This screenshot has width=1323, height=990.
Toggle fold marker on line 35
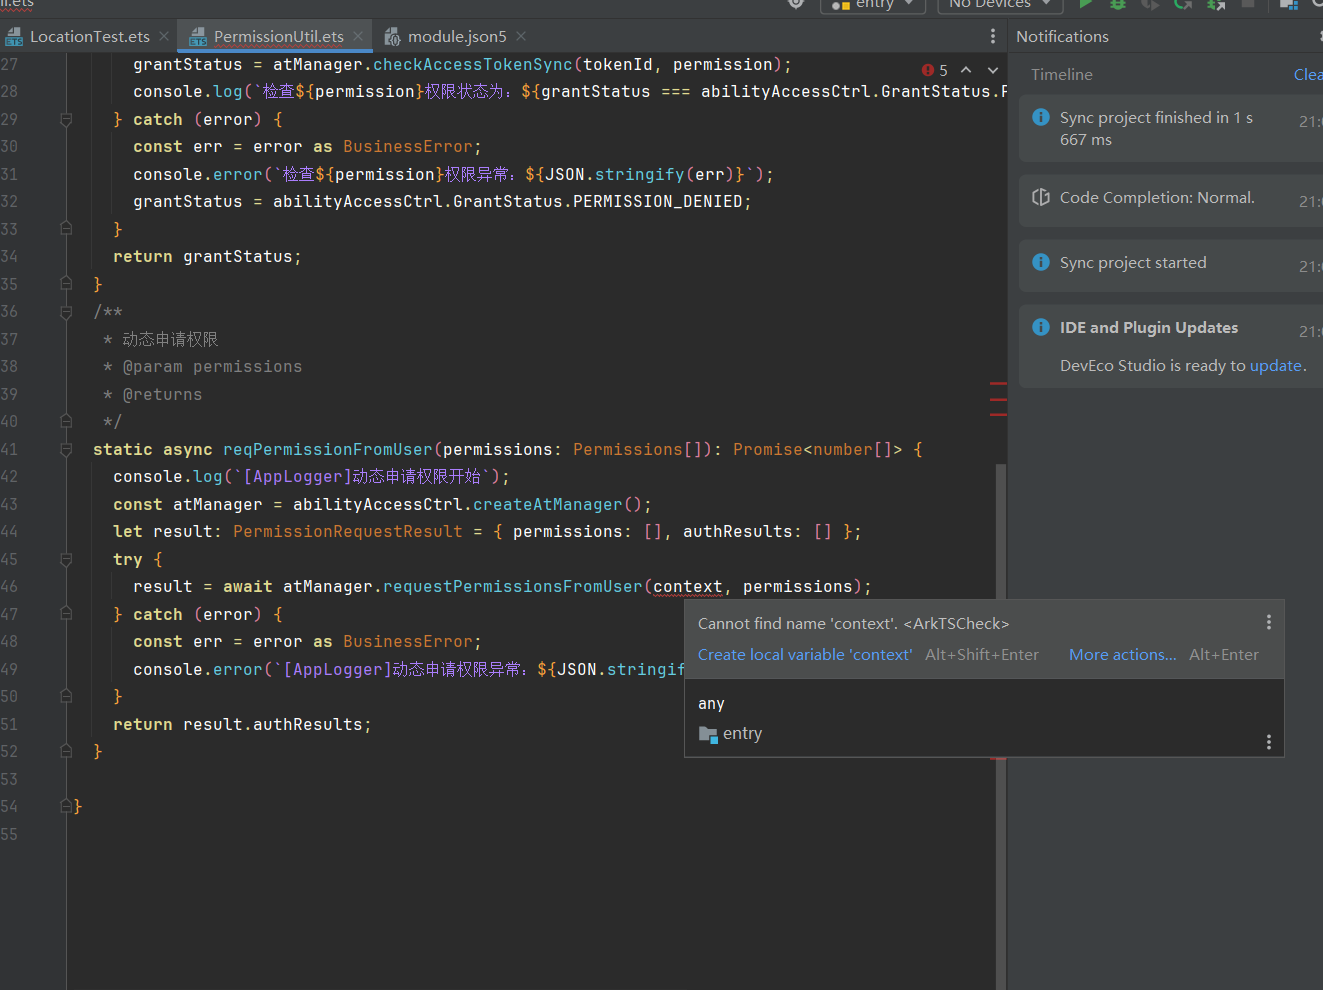pyautogui.click(x=66, y=284)
